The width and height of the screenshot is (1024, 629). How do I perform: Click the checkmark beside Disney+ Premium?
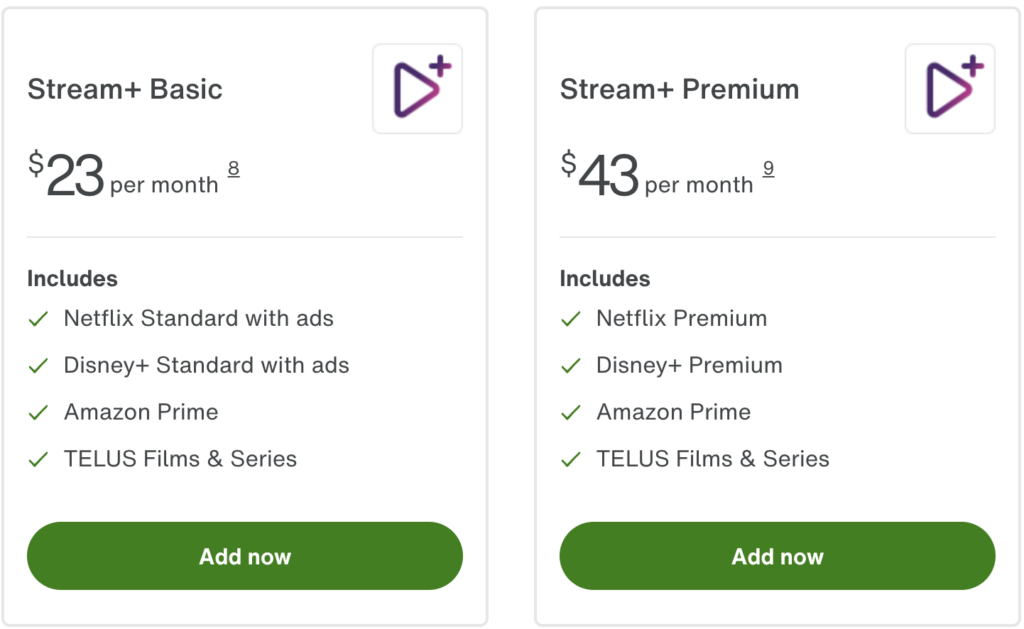[570, 365]
